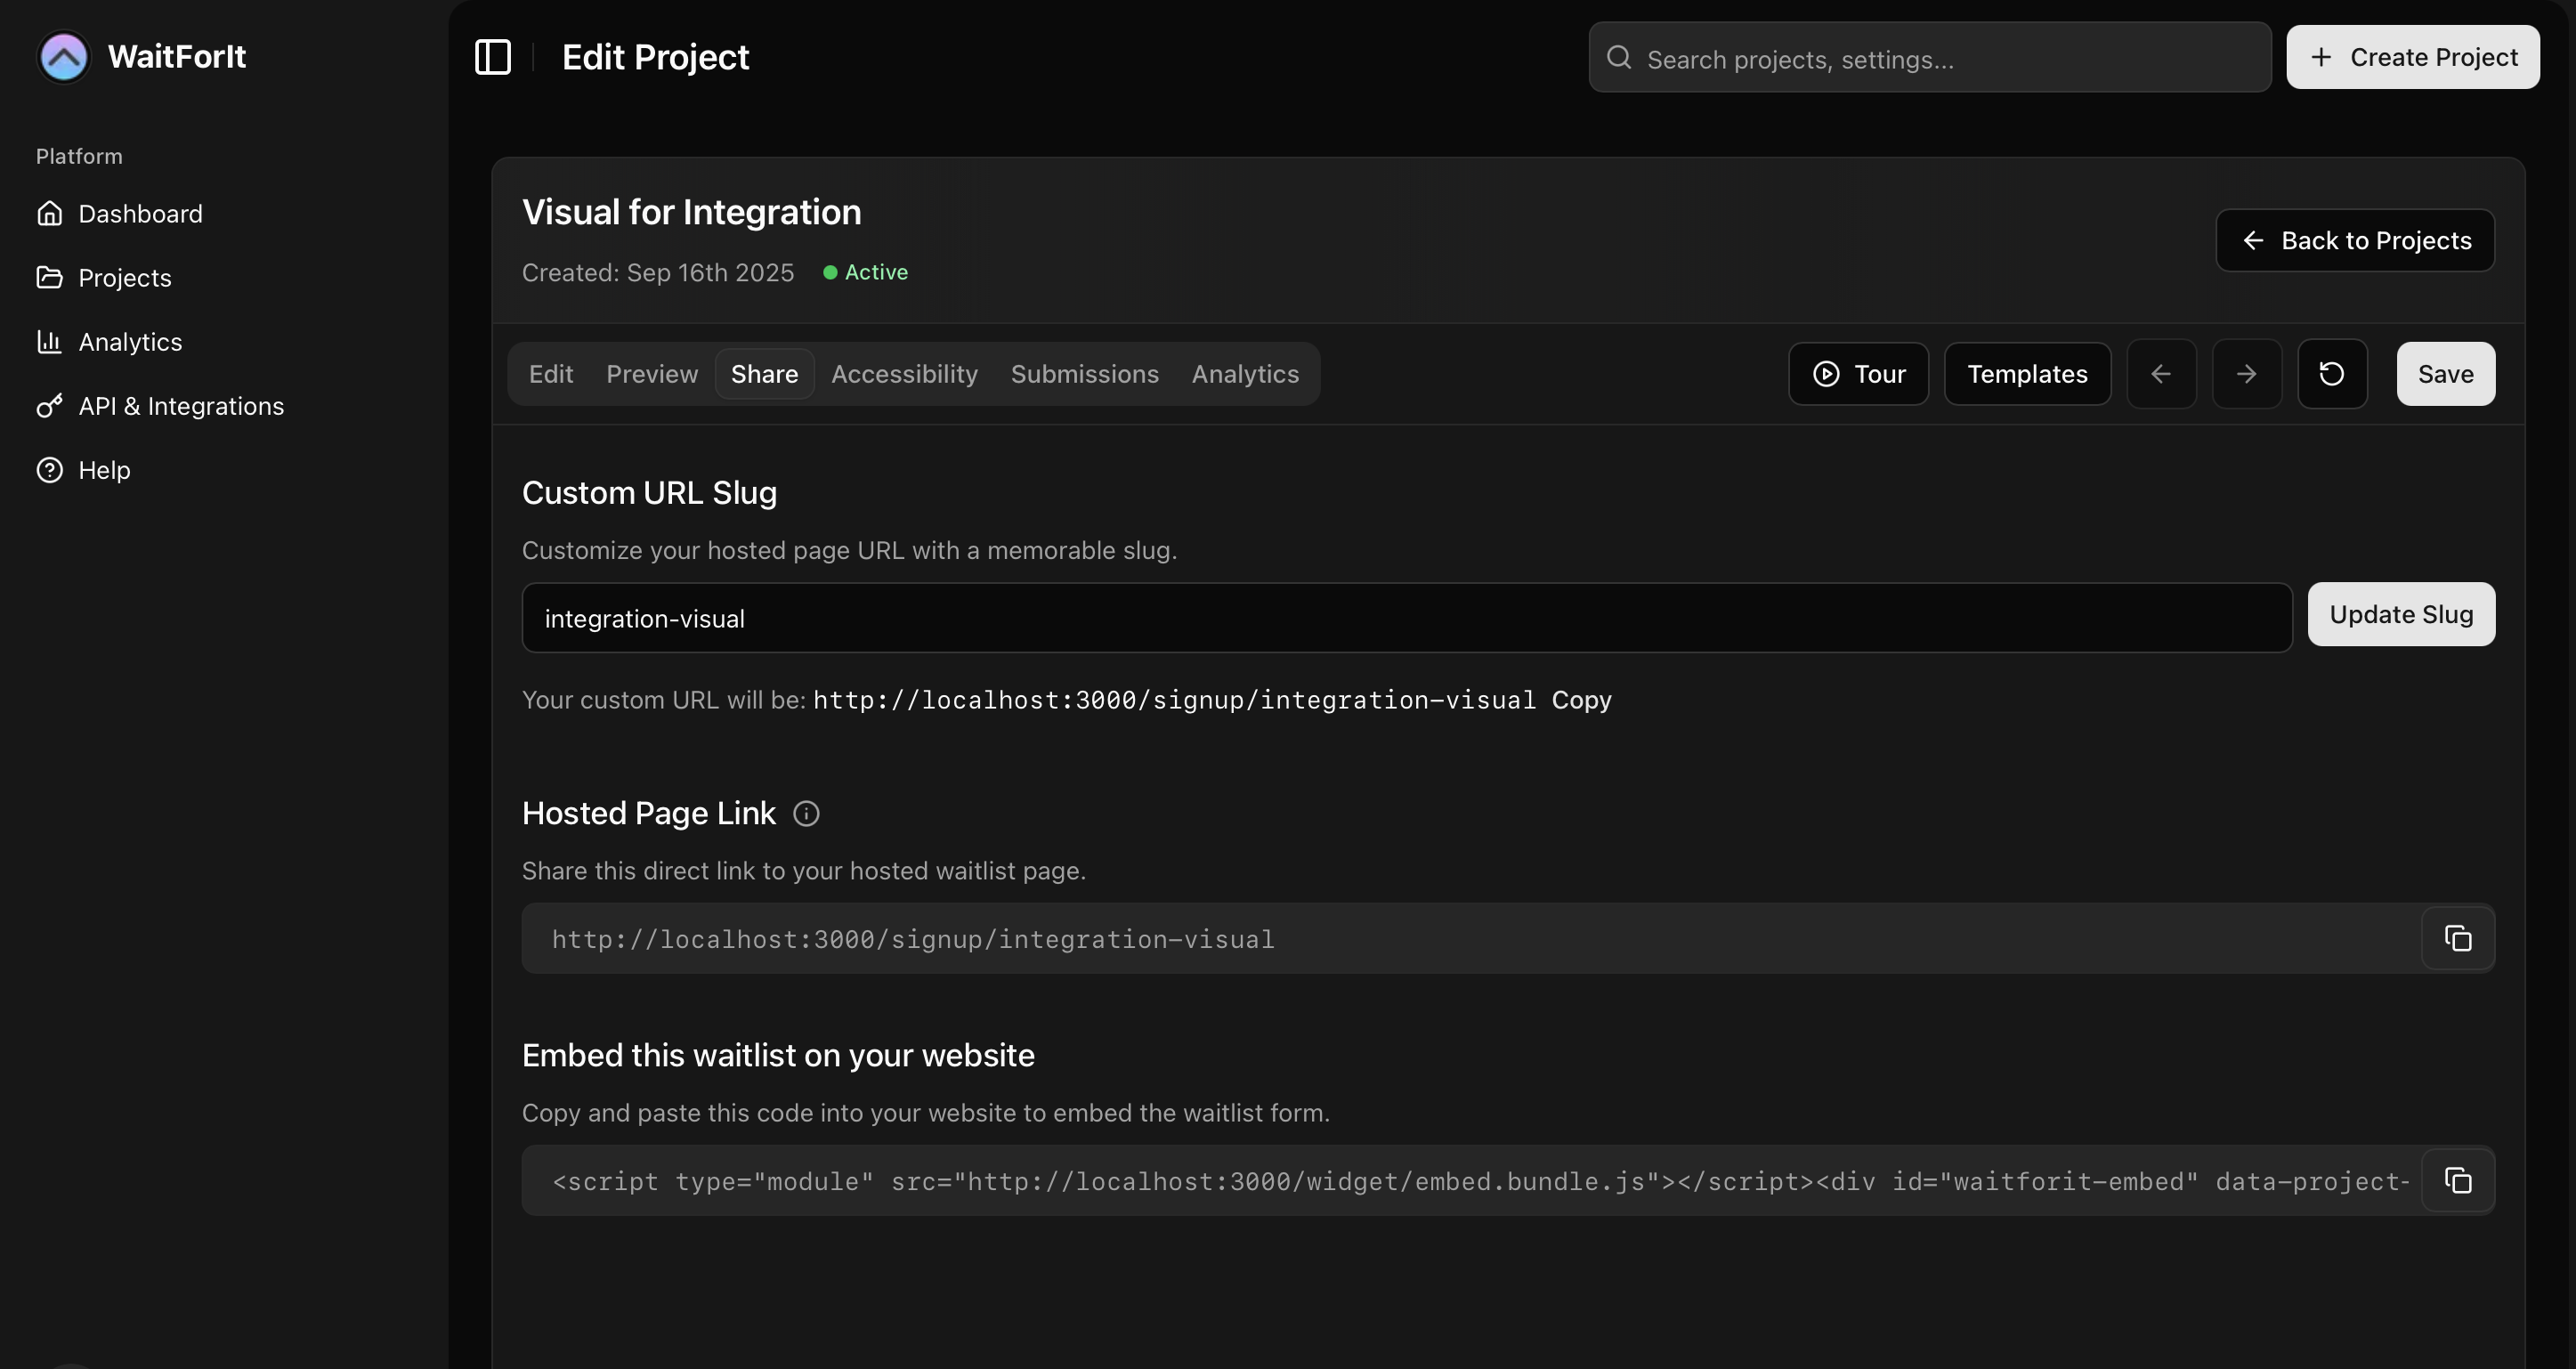Click the forward arrow navigation icon

[2246, 373]
